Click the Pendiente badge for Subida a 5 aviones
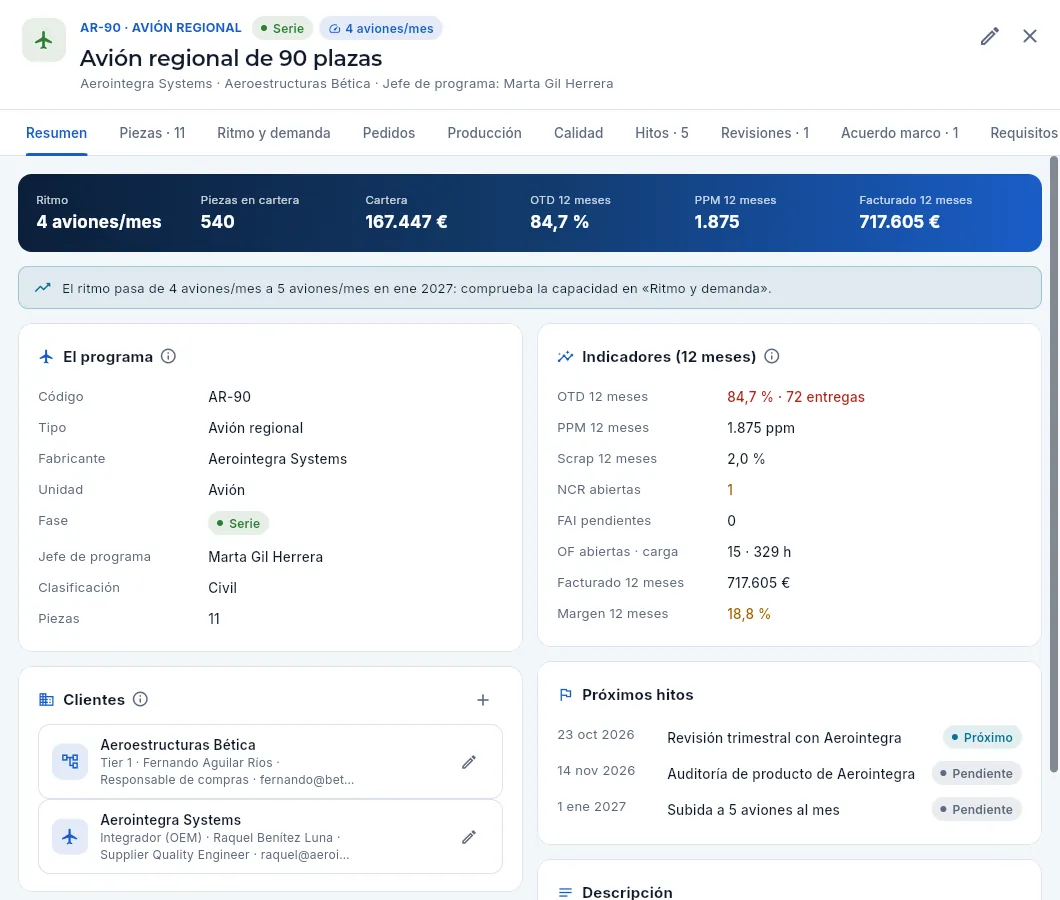This screenshot has height=900, width=1060. coord(977,809)
